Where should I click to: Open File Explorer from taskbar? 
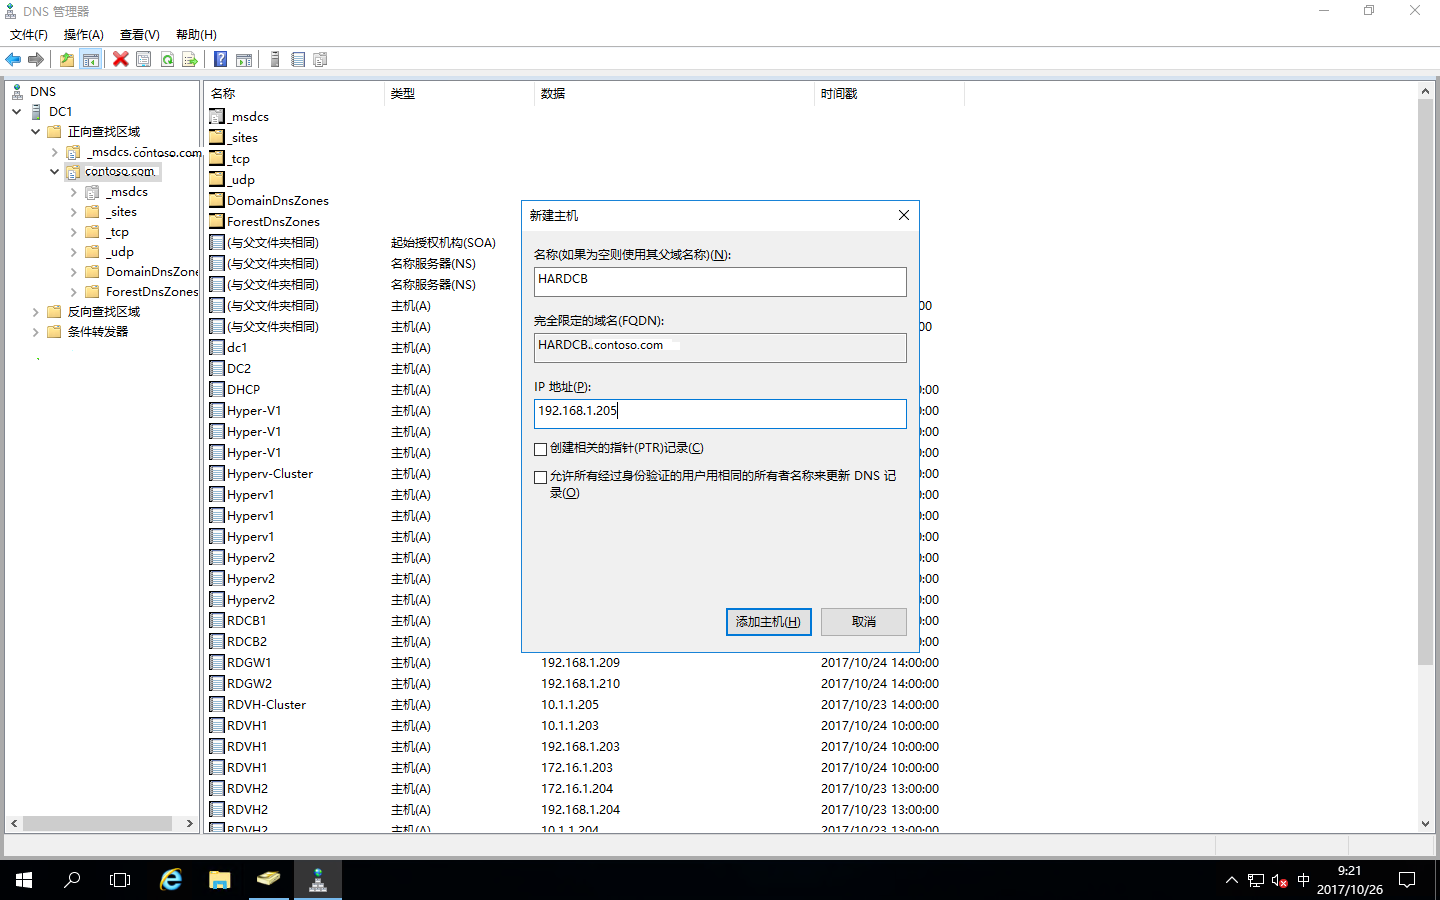pyautogui.click(x=220, y=880)
